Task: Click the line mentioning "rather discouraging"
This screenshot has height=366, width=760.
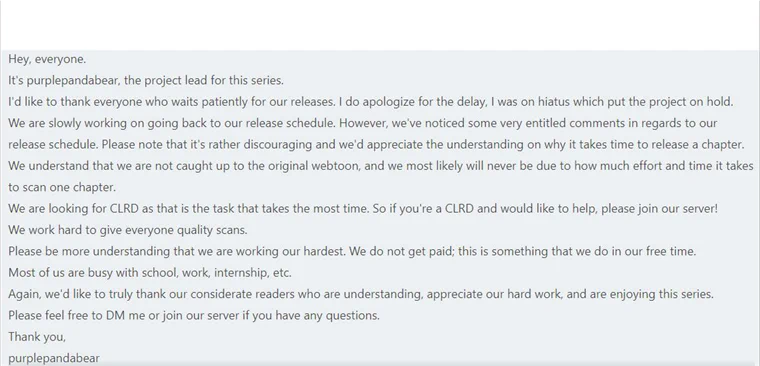Action: coord(376,144)
